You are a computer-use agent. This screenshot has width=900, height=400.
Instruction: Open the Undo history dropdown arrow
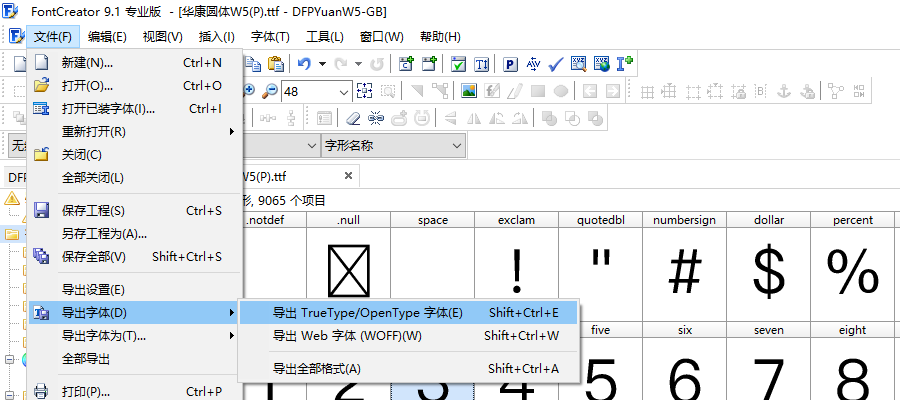click(x=322, y=64)
